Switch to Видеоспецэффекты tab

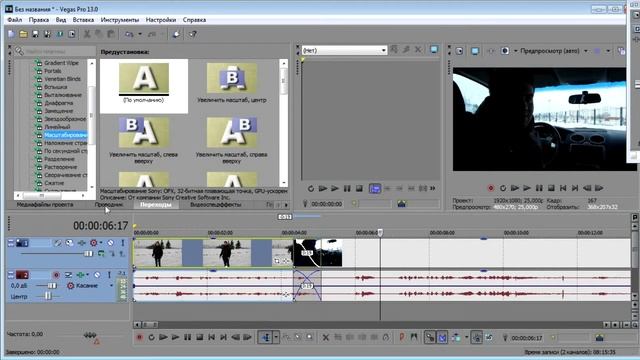click(216, 204)
